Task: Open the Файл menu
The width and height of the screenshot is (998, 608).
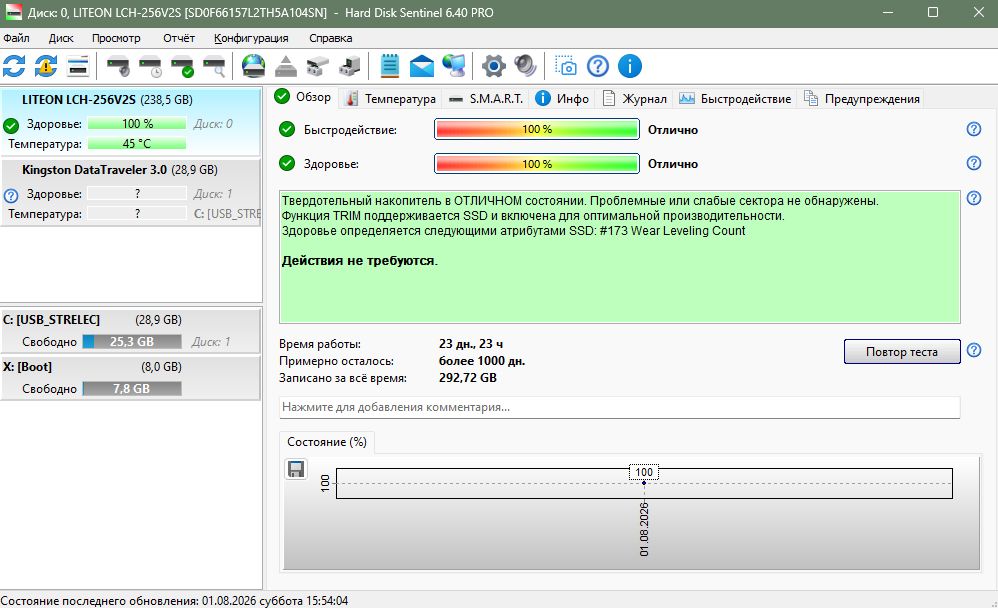Action: pyautogui.click(x=17, y=38)
